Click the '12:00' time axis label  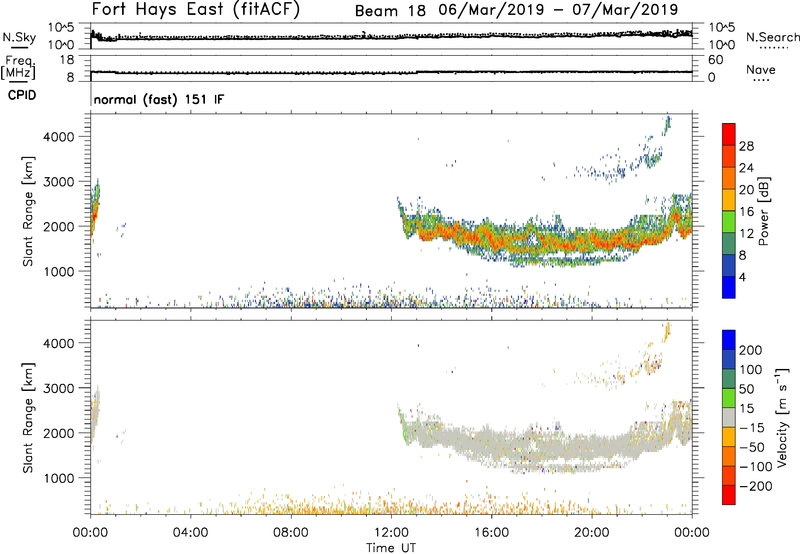click(x=391, y=533)
